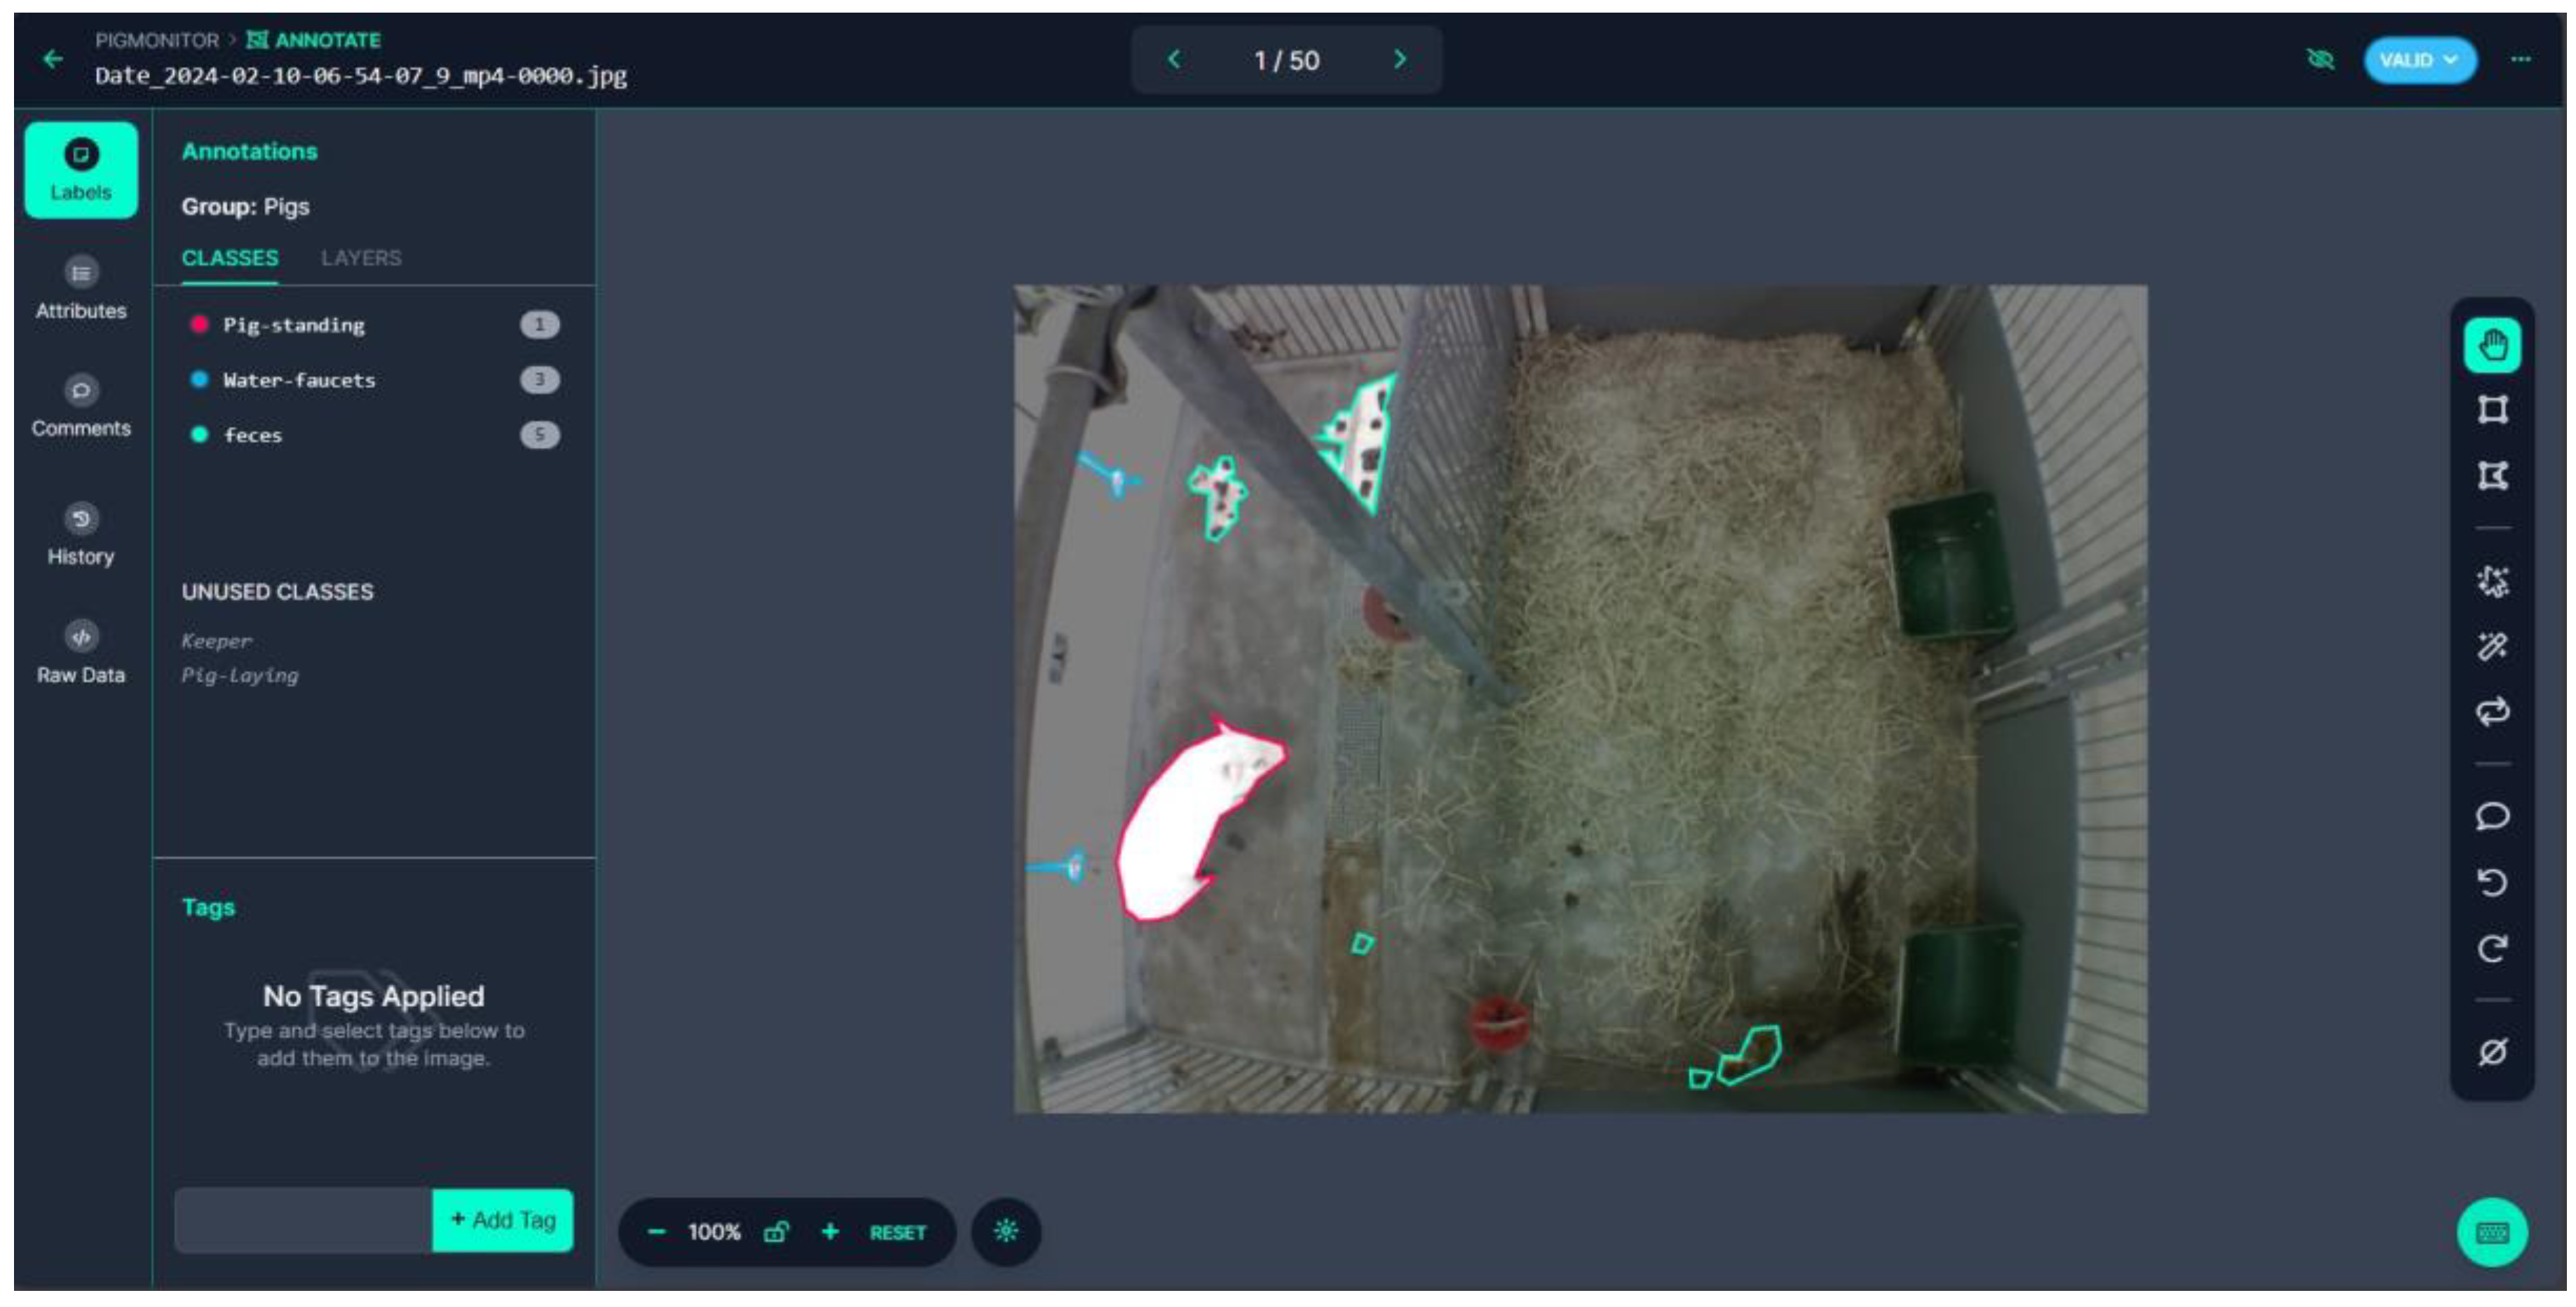Go to next image chevron
Viewport: 2576px width, 1307px height.
click(1400, 60)
